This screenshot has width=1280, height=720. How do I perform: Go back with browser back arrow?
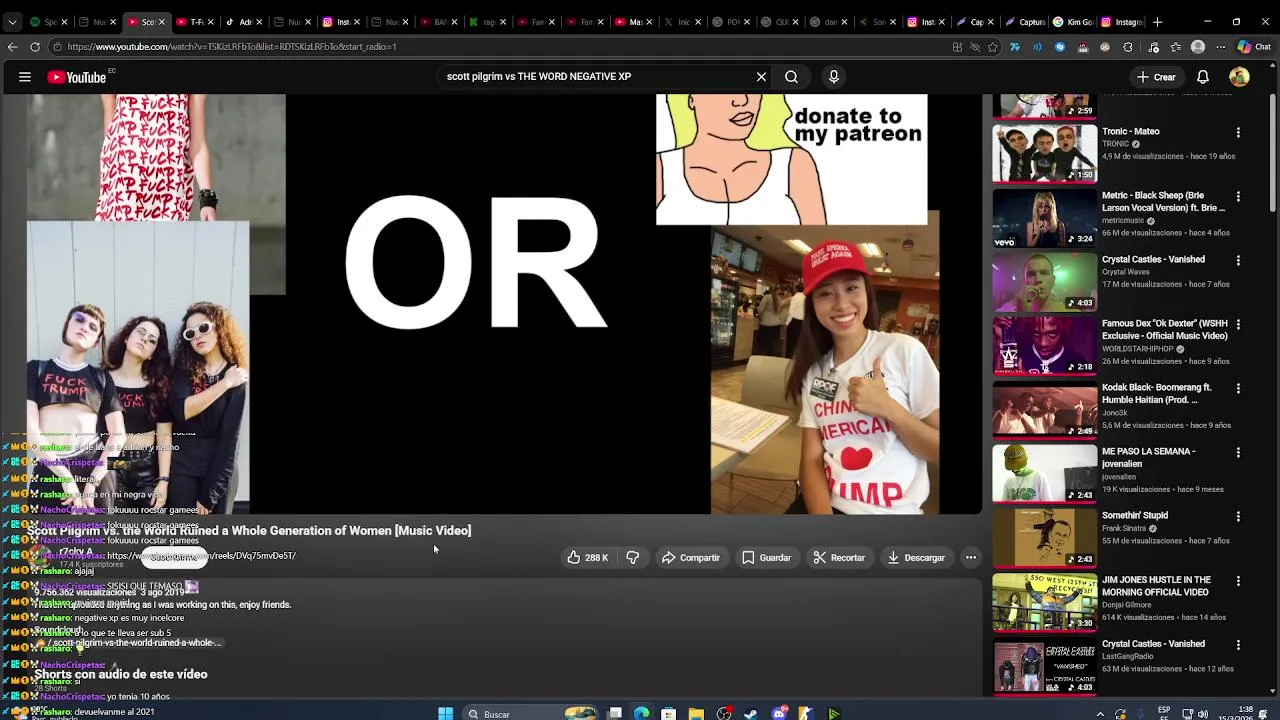pyautogui.click(x=12, y=47)
